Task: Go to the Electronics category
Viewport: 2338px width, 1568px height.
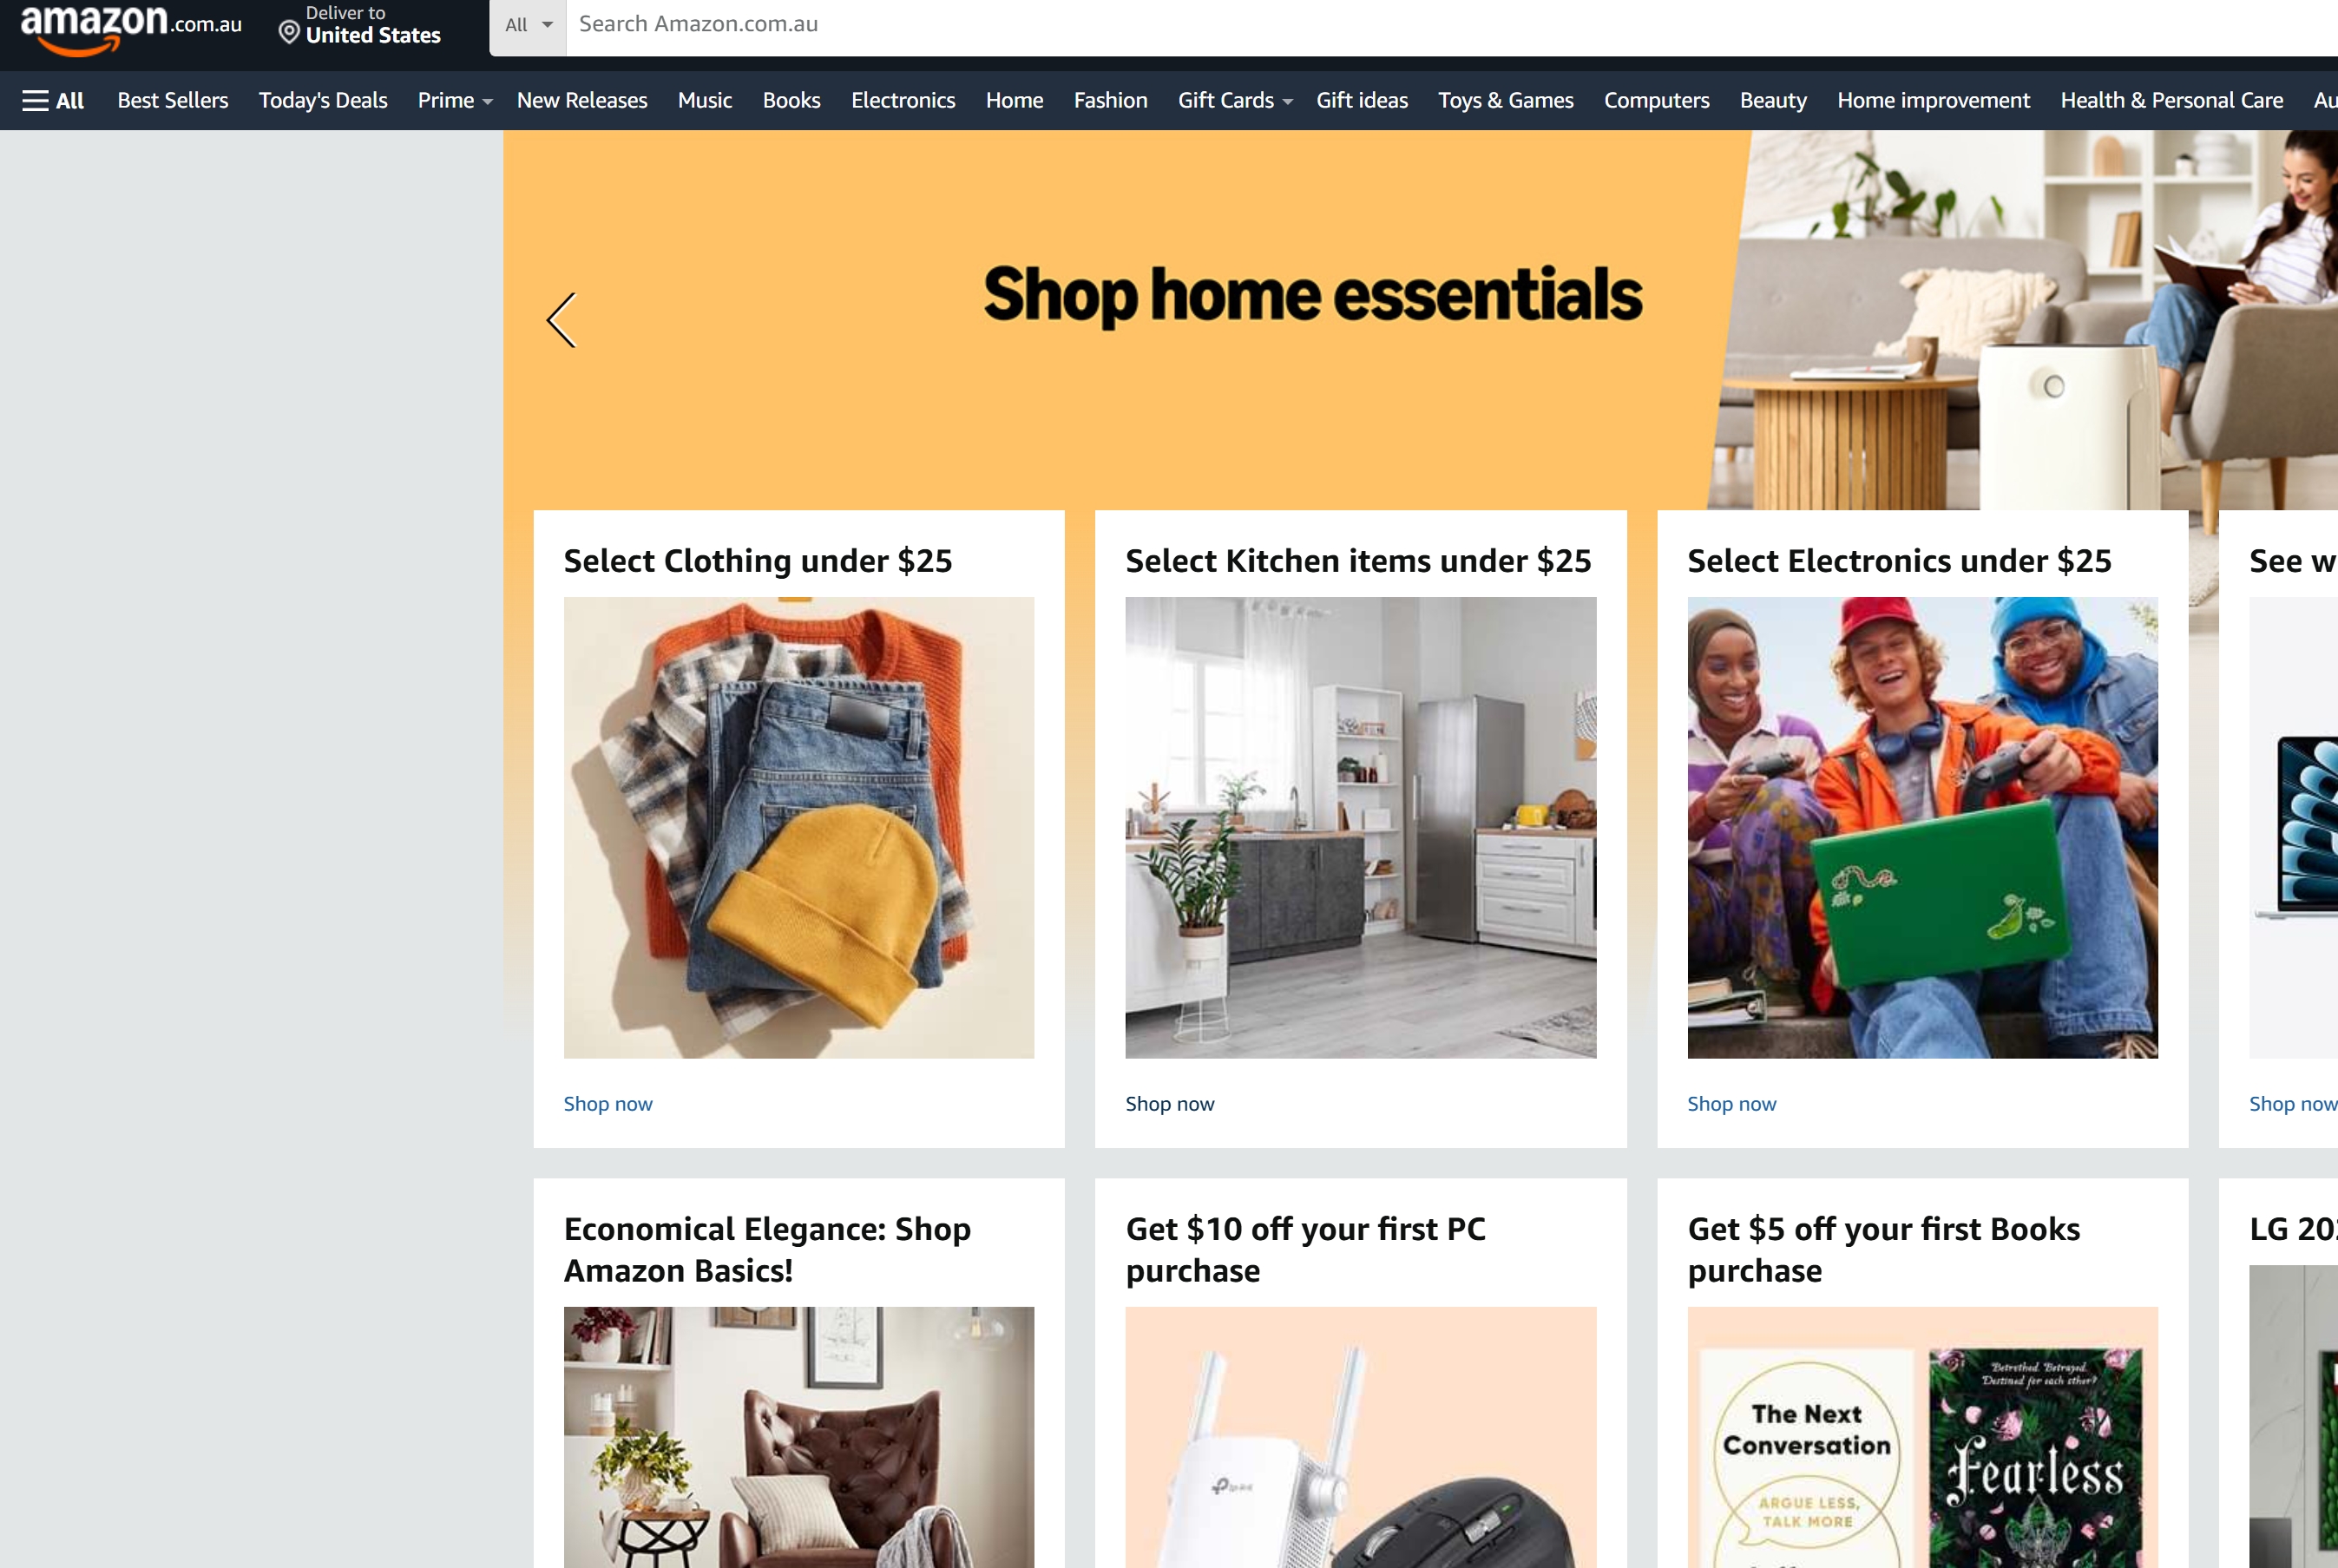Action: coord(903,100)
